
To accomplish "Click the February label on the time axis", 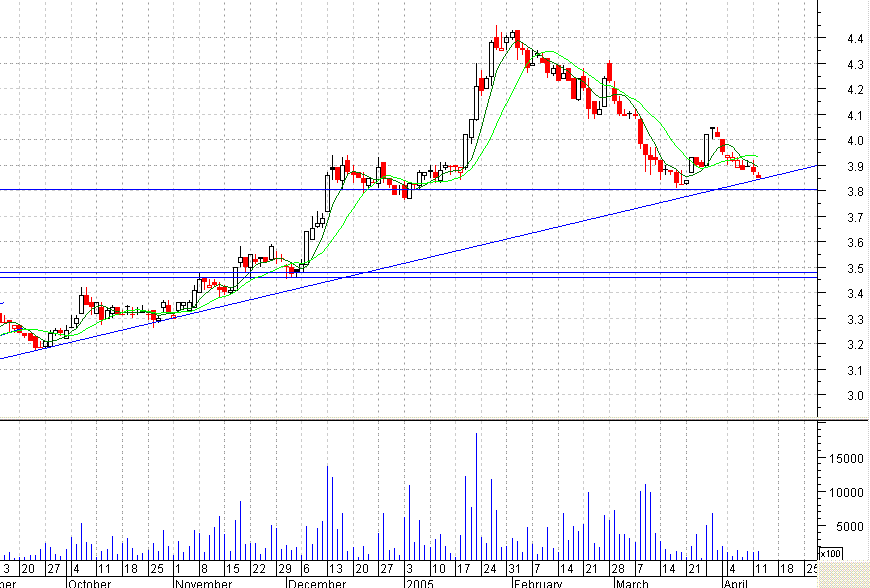I will click(541, 581).
